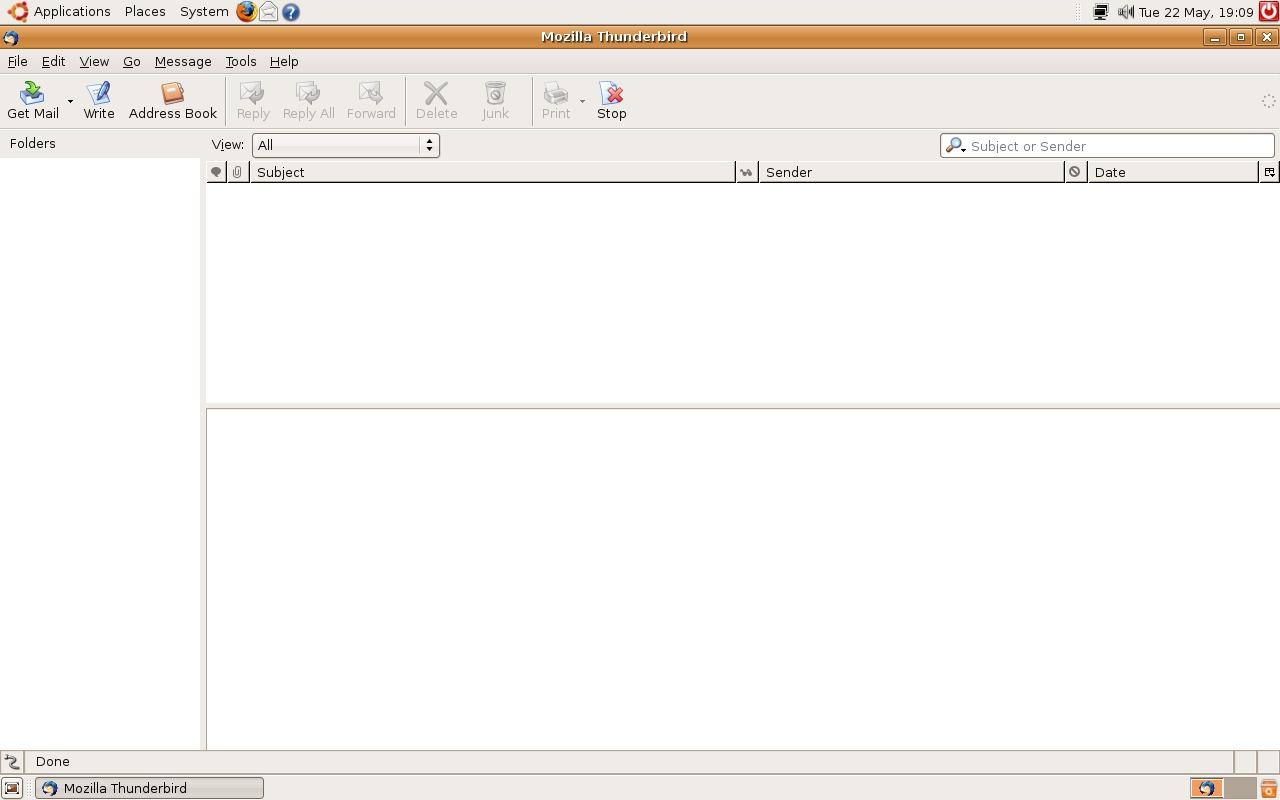Open the Applications menu

click(x=60, y=12)
